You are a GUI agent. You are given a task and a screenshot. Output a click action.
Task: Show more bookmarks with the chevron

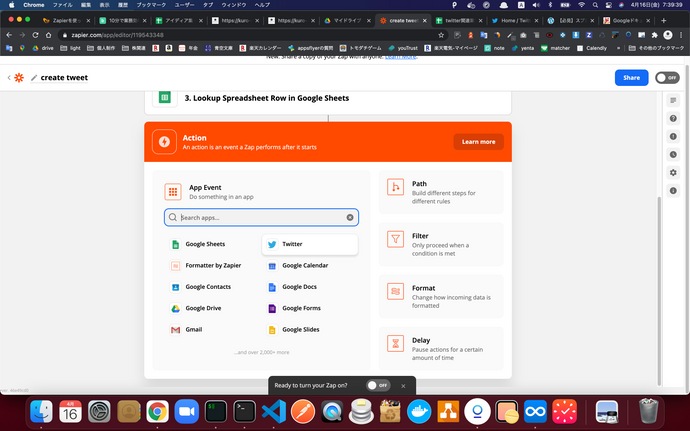click(618, 48)
